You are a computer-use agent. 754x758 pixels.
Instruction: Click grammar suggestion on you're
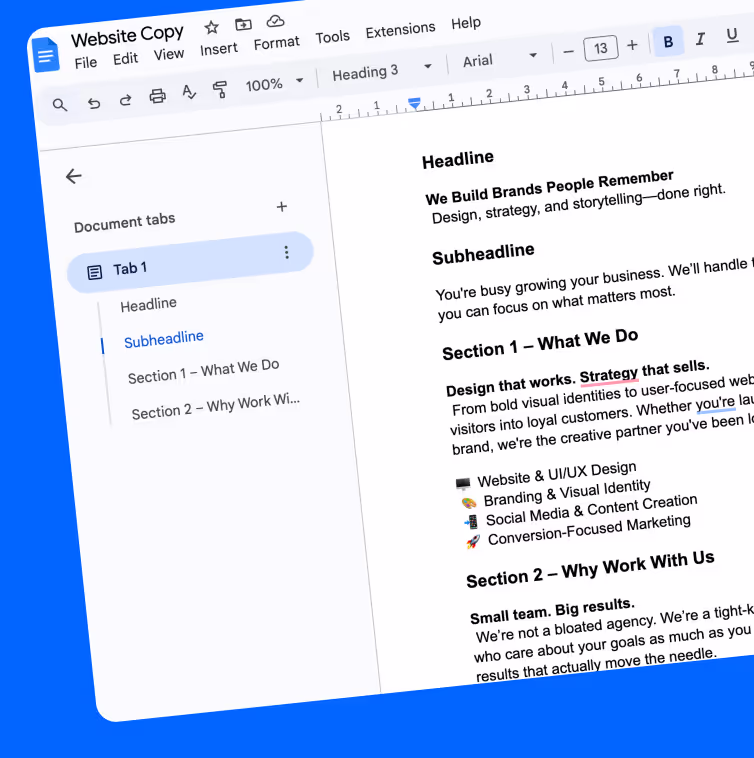click(715, 403)
